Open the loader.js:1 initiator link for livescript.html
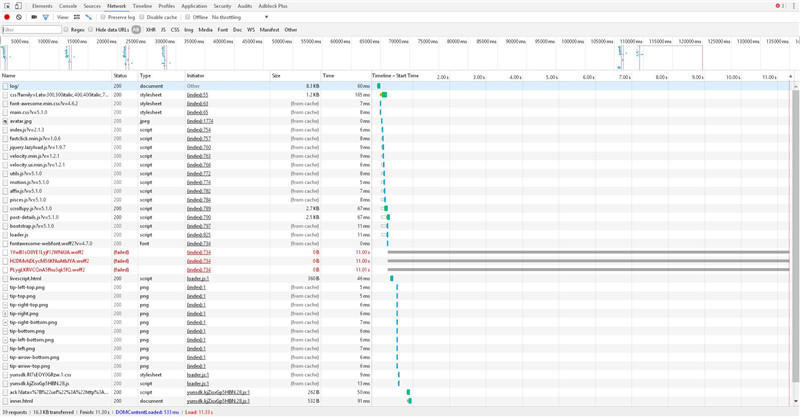 click(198, 279)
